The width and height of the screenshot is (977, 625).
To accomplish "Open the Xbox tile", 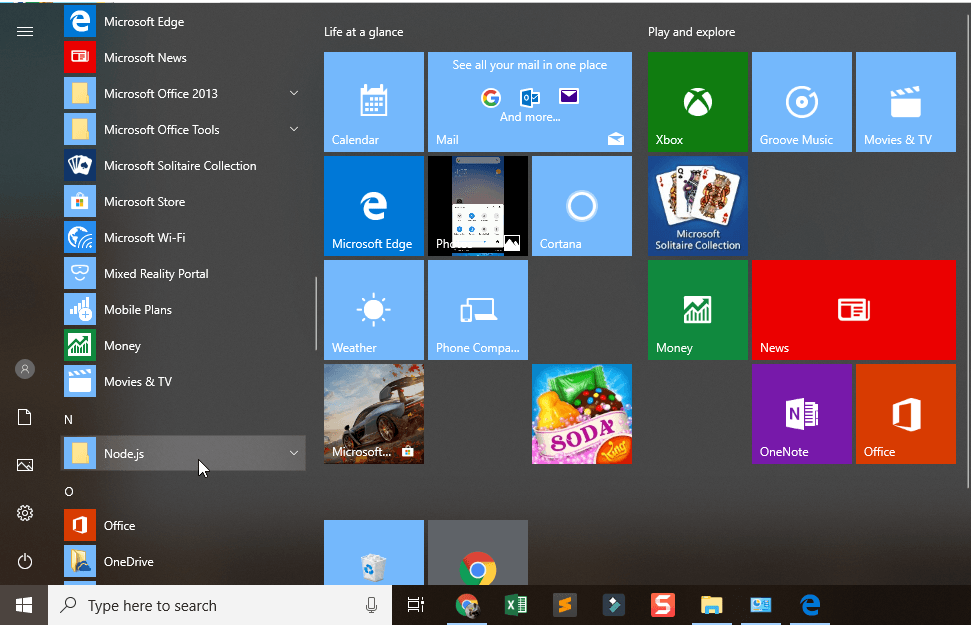I will pyautogui.click(x=698, y=102).
